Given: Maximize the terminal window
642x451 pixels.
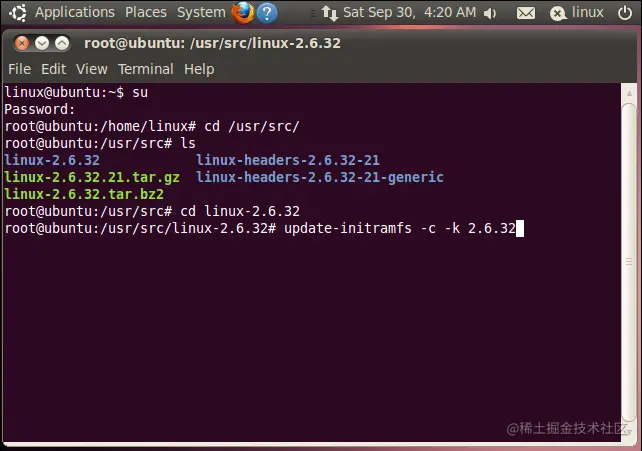Looking at the screenshot, I should pos(62,43).
